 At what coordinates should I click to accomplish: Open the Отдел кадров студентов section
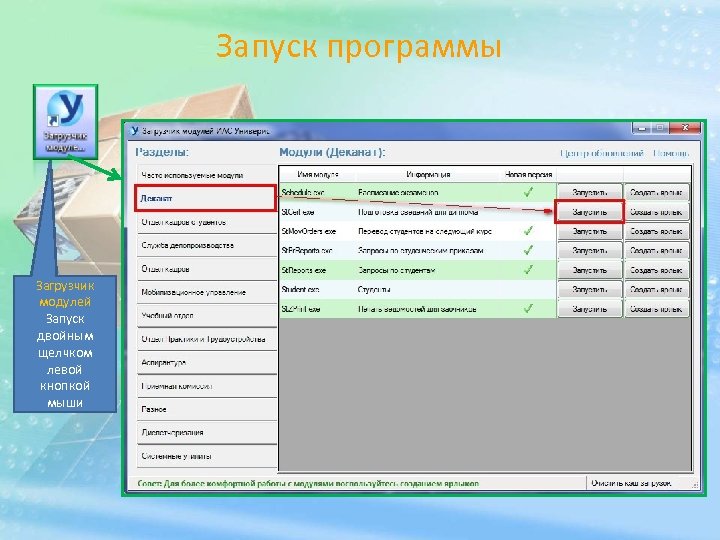[x=207, y=222]
